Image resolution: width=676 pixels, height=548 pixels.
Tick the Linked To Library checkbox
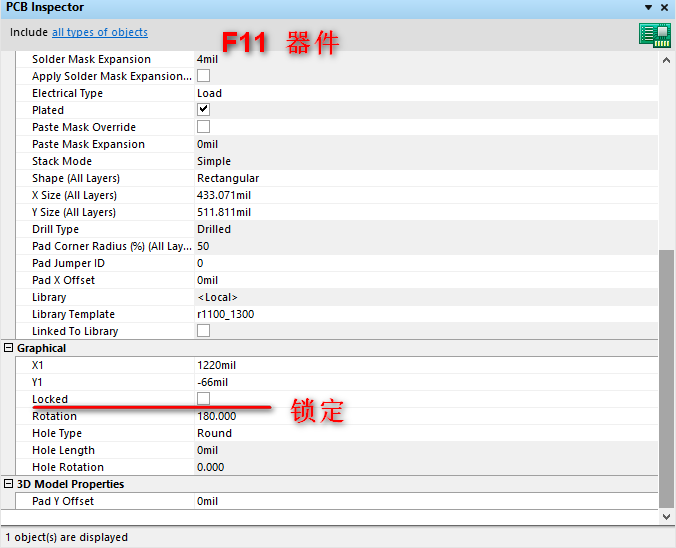coord(204,331)
